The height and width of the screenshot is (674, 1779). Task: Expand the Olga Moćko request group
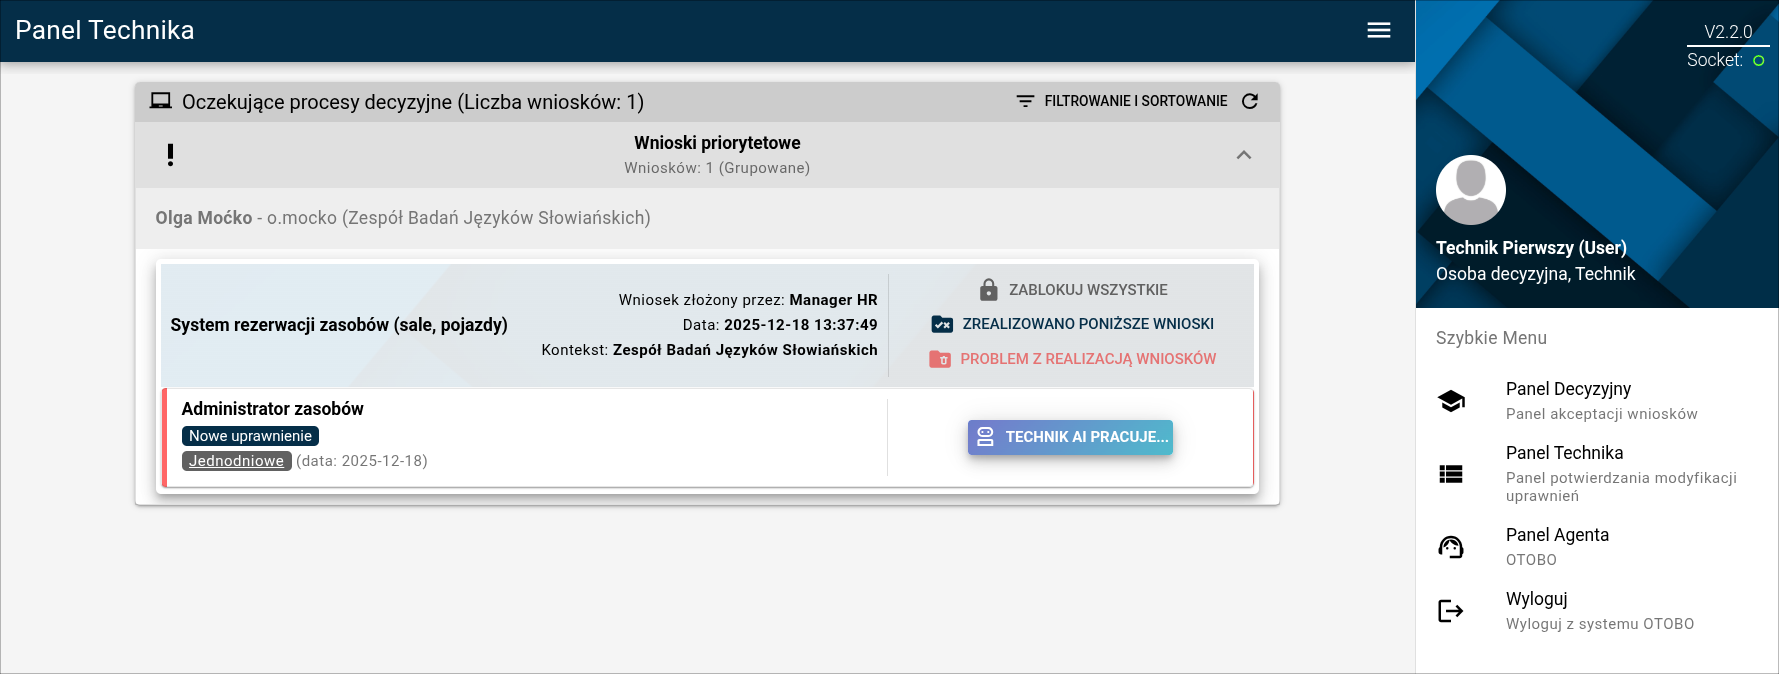(x=403, y=218)
